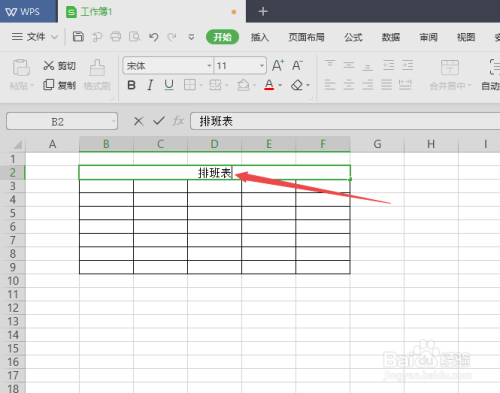The image size is (500, 393).
Task: Select the Format Painter 格式刷
Action: (97, 75)
